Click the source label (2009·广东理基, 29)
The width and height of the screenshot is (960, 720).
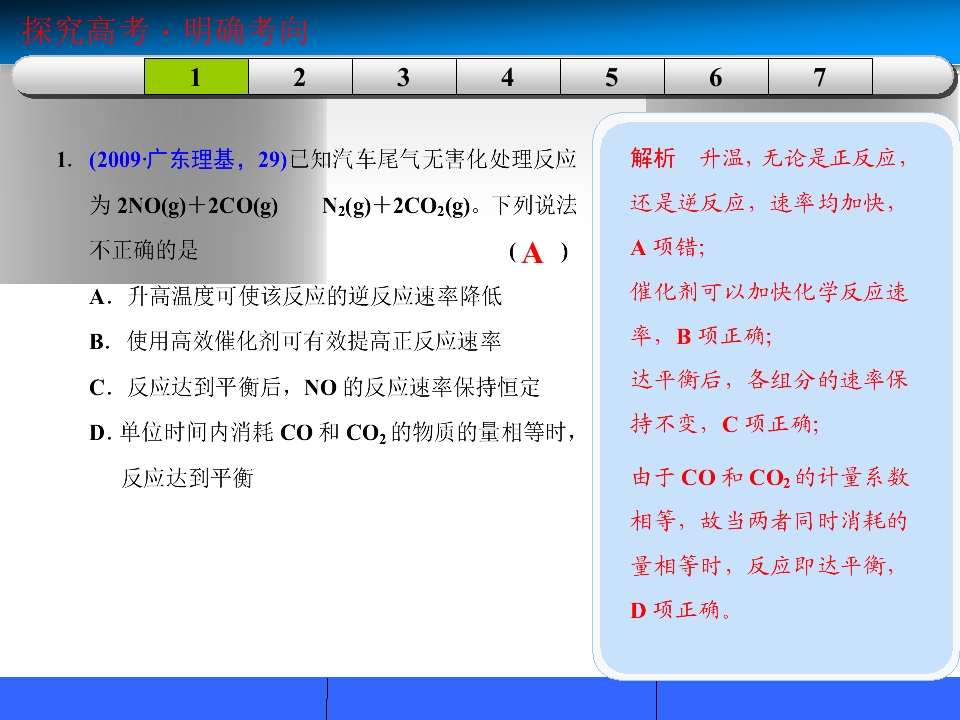pyautogui.click(x=188, y=160)
